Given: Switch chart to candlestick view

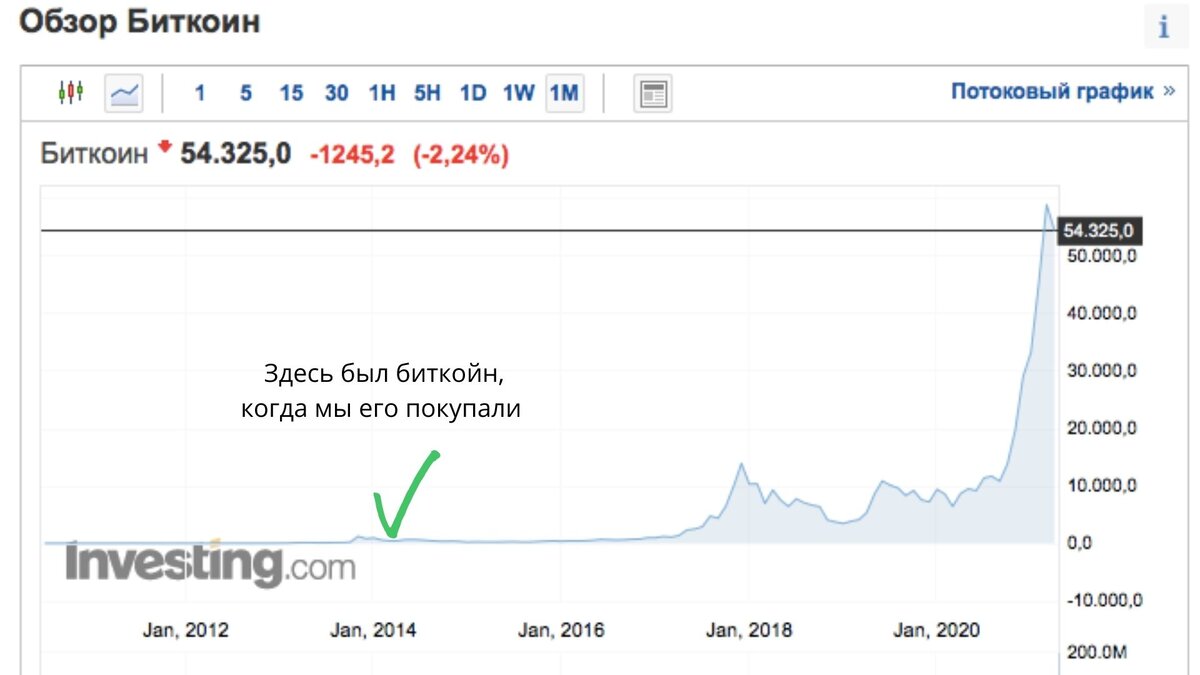Looking at the screenshot, I should click(x=71, y=92).
